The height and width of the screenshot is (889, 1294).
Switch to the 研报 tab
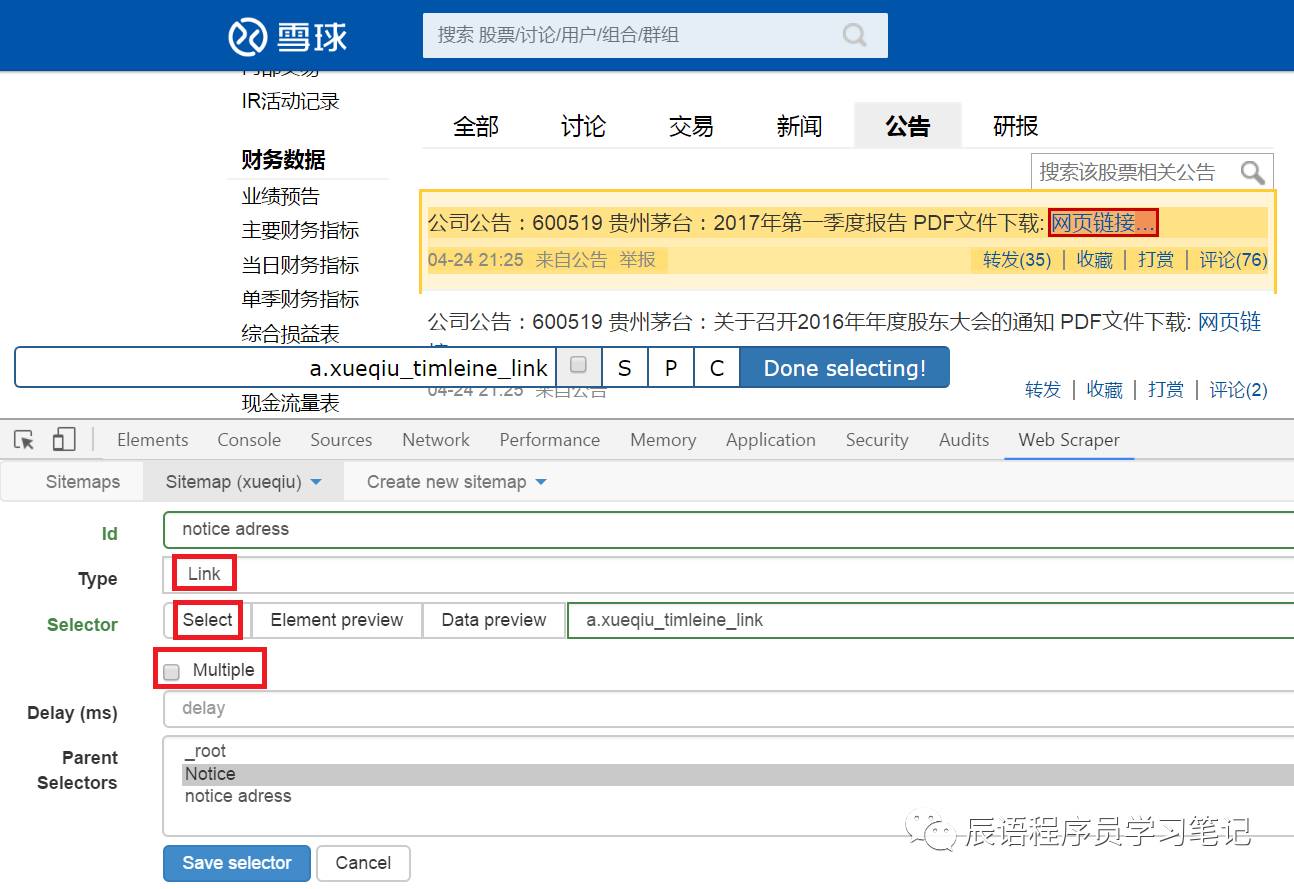tap(1016, 126)
